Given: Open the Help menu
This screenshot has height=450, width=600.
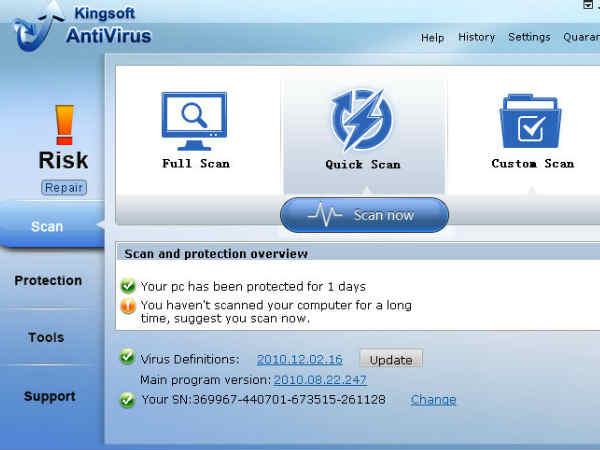Looking at the screenshot, I should point(432,38).
